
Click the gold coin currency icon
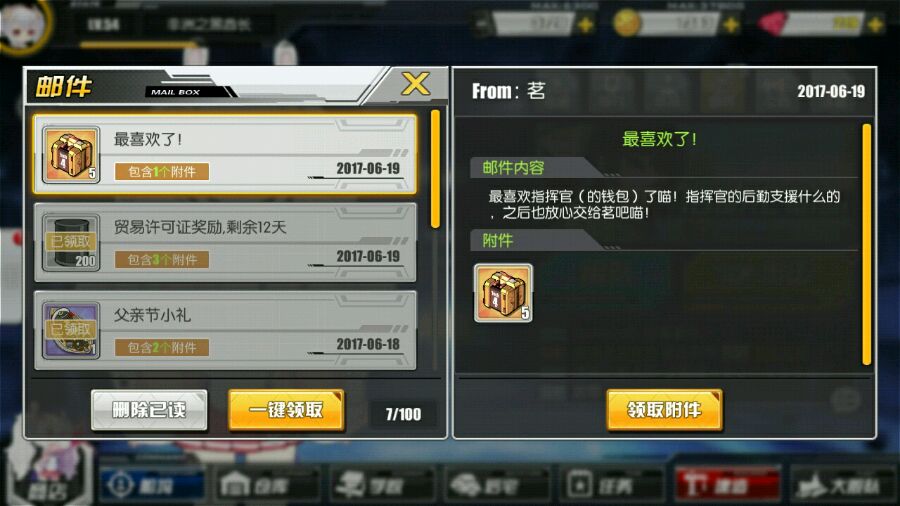tap(626, 24)
